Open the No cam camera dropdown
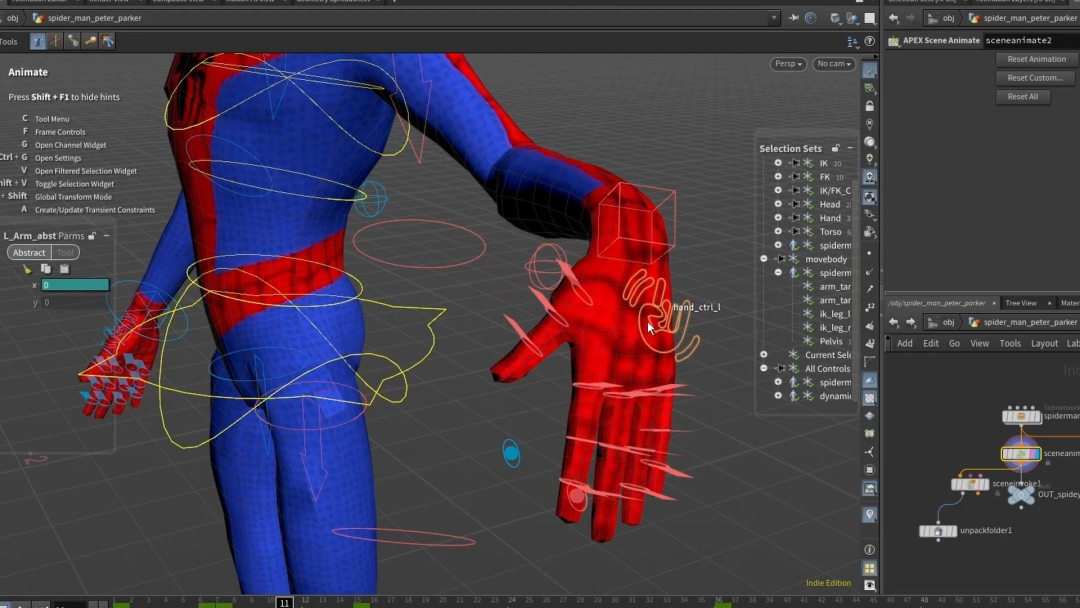Screen dimensions: 1080x608 click(834, 64)
